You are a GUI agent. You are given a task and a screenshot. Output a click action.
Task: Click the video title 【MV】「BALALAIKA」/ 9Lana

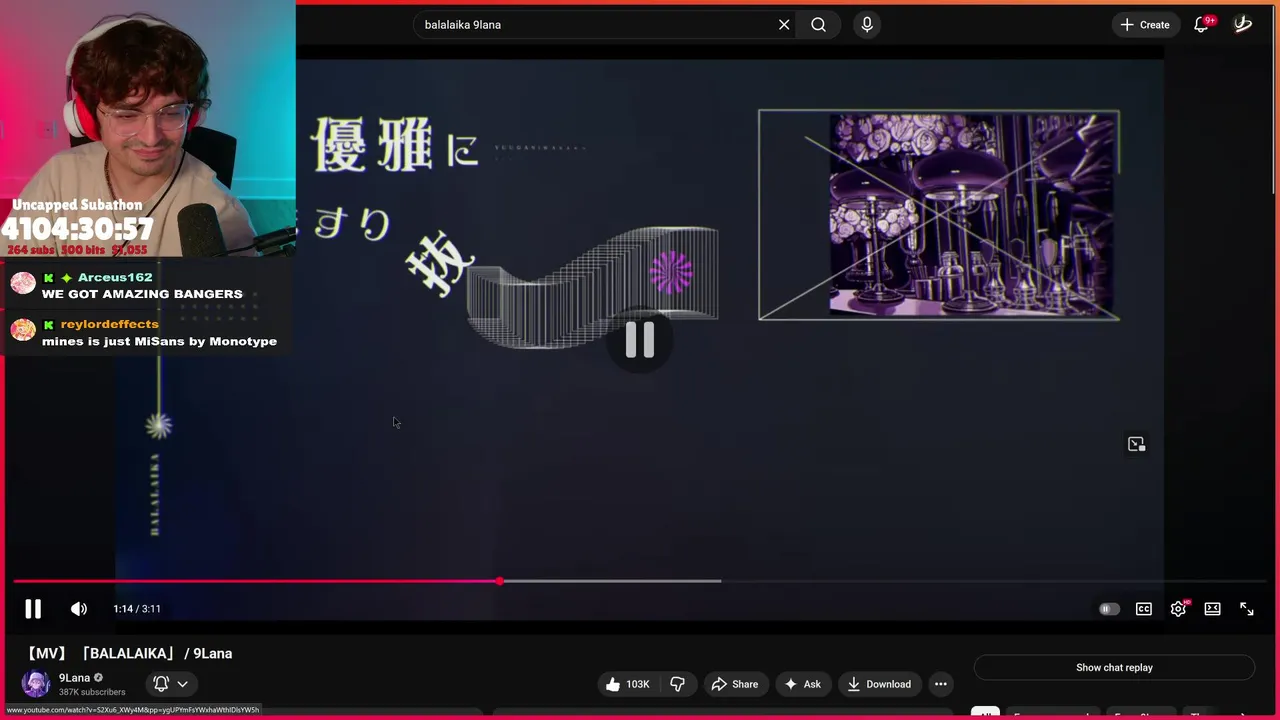[128, 653]
